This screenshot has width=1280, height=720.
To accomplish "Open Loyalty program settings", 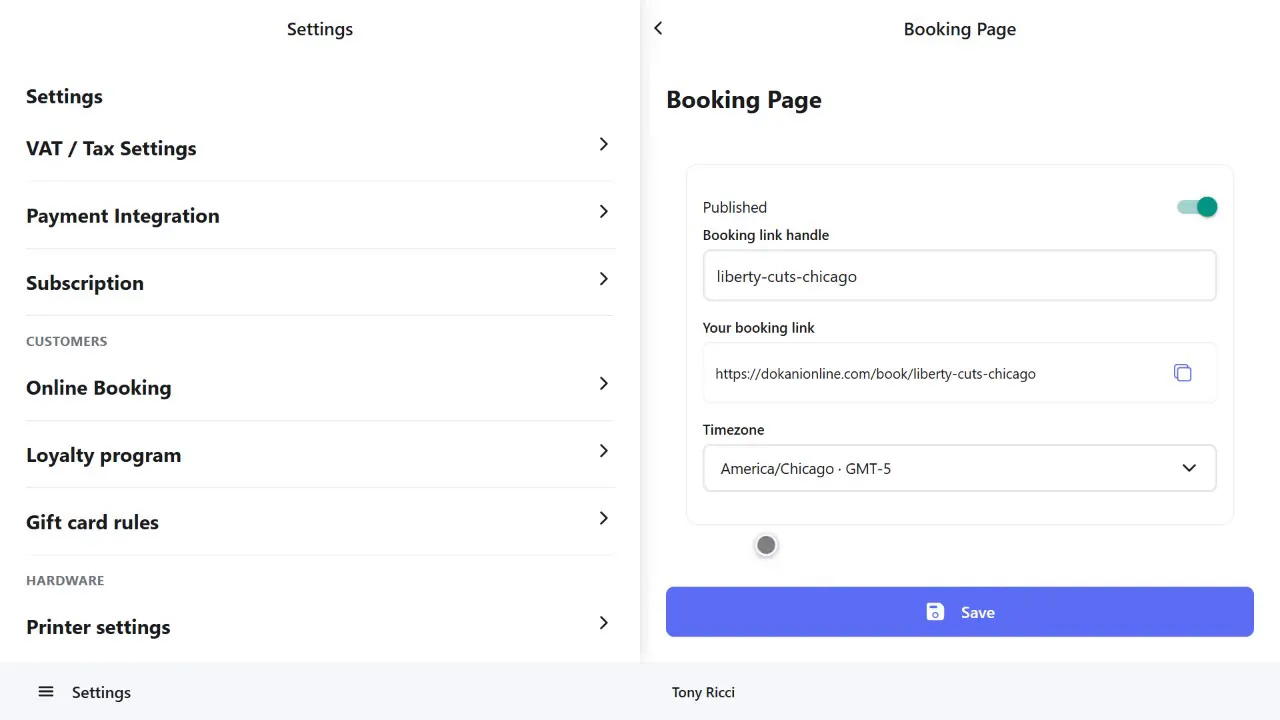I will 319,454.
